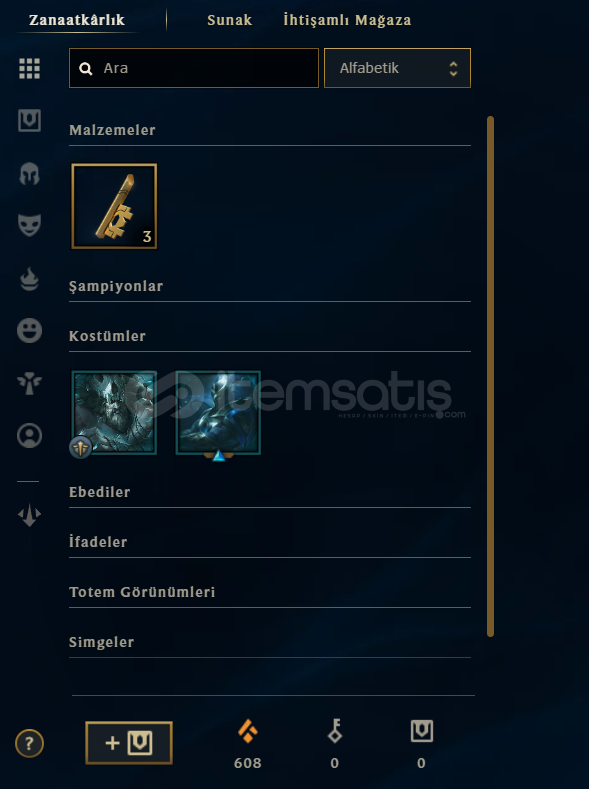Image resolution: width=589 pixels, height=789 pixels.
Task: Click the add chest purchase button
Action: 129,743
